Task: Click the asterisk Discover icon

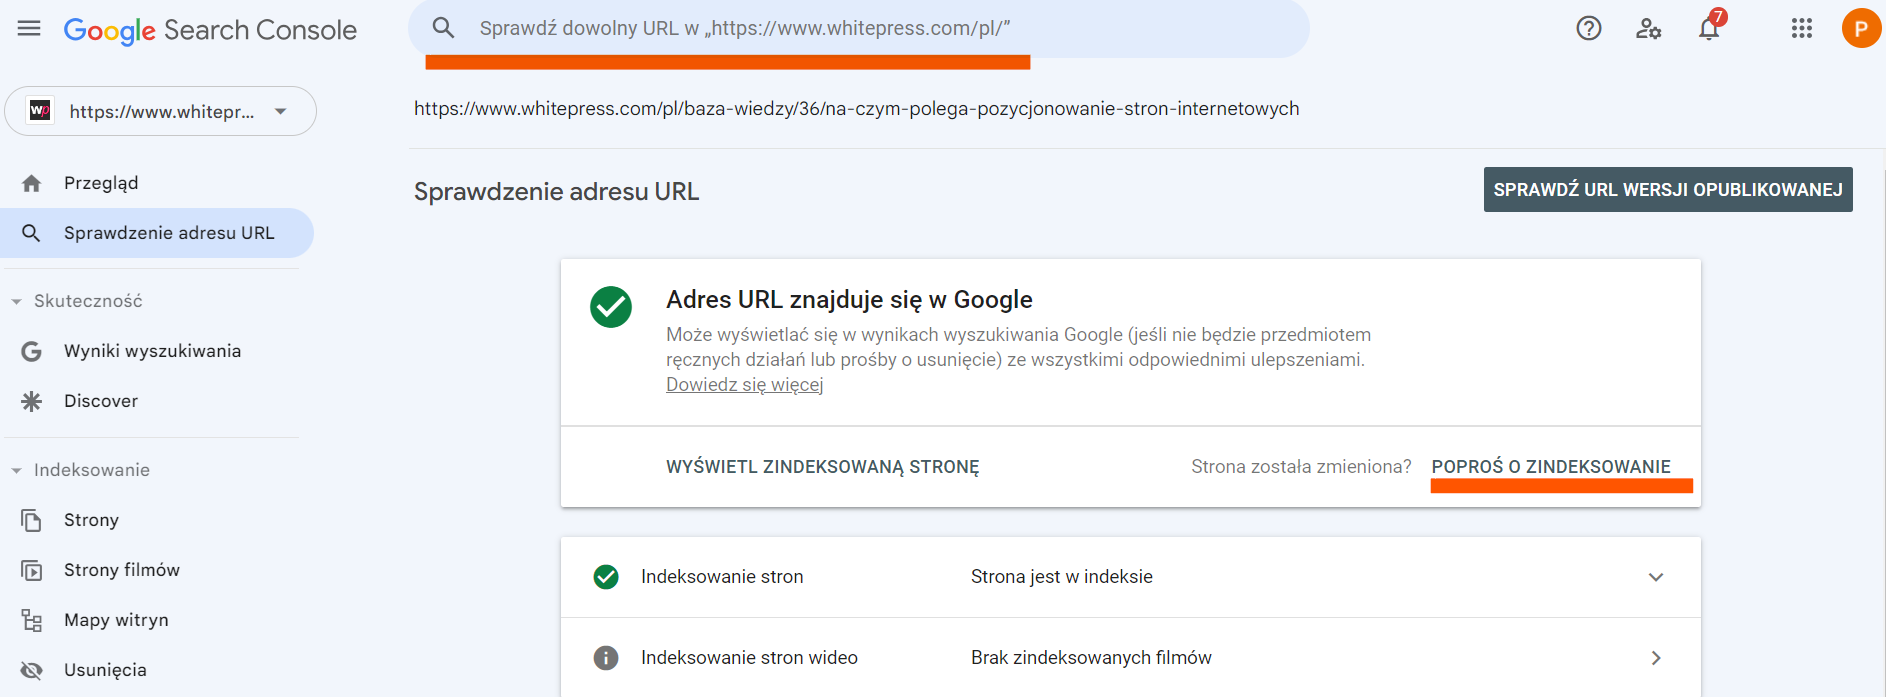Action: (x=32, y=401)
